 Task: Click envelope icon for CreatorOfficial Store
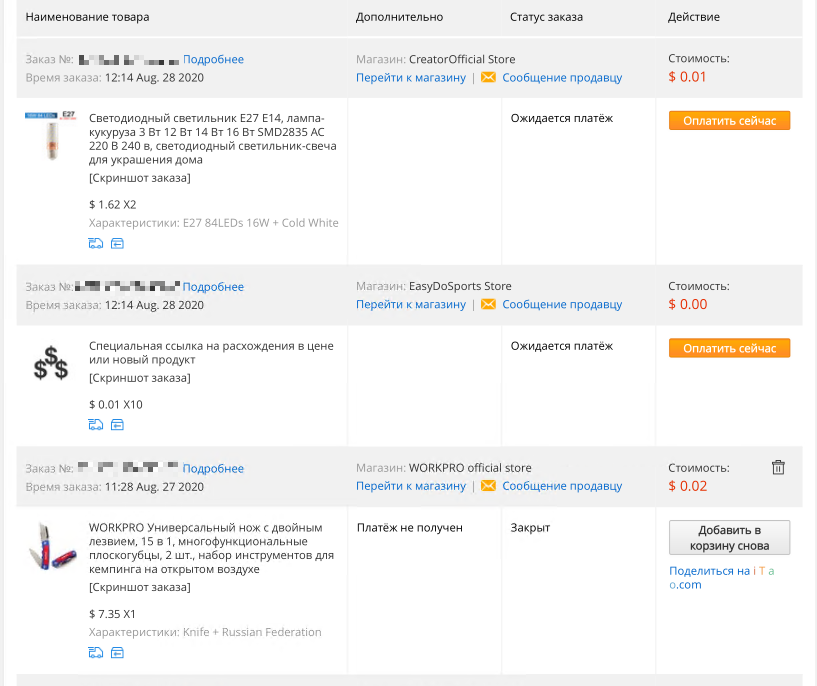coord(488,77)
